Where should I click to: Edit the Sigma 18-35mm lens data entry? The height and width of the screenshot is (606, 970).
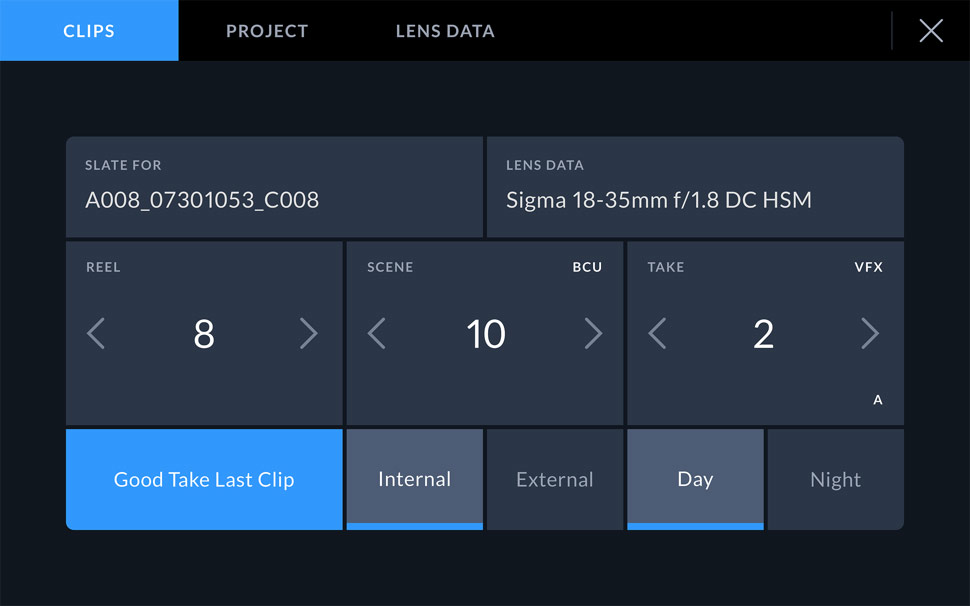coord(657,199)
